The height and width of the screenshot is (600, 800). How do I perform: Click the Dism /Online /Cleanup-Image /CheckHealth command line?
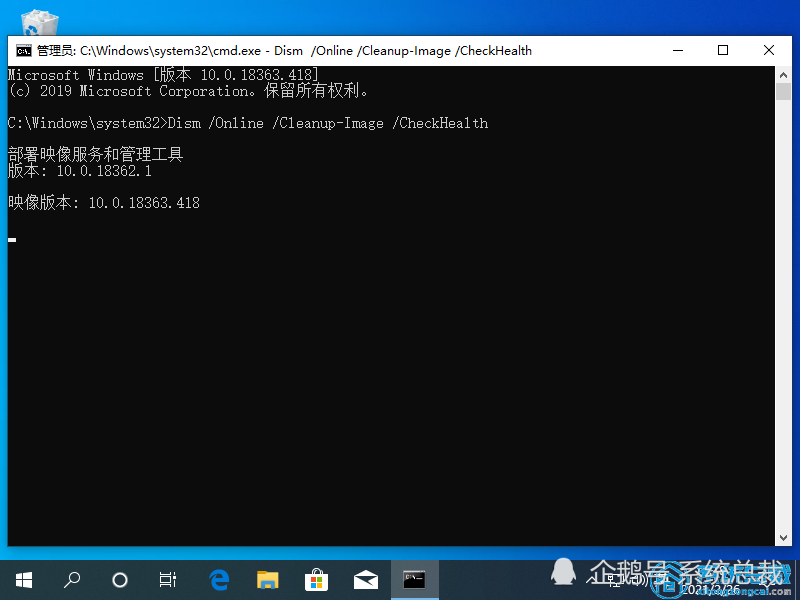coord(248,123)
